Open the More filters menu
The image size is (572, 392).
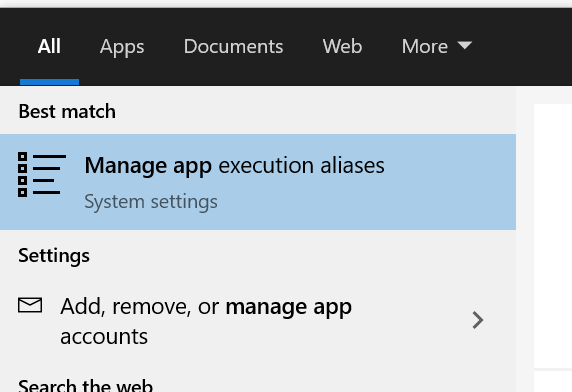pos(437,47)
